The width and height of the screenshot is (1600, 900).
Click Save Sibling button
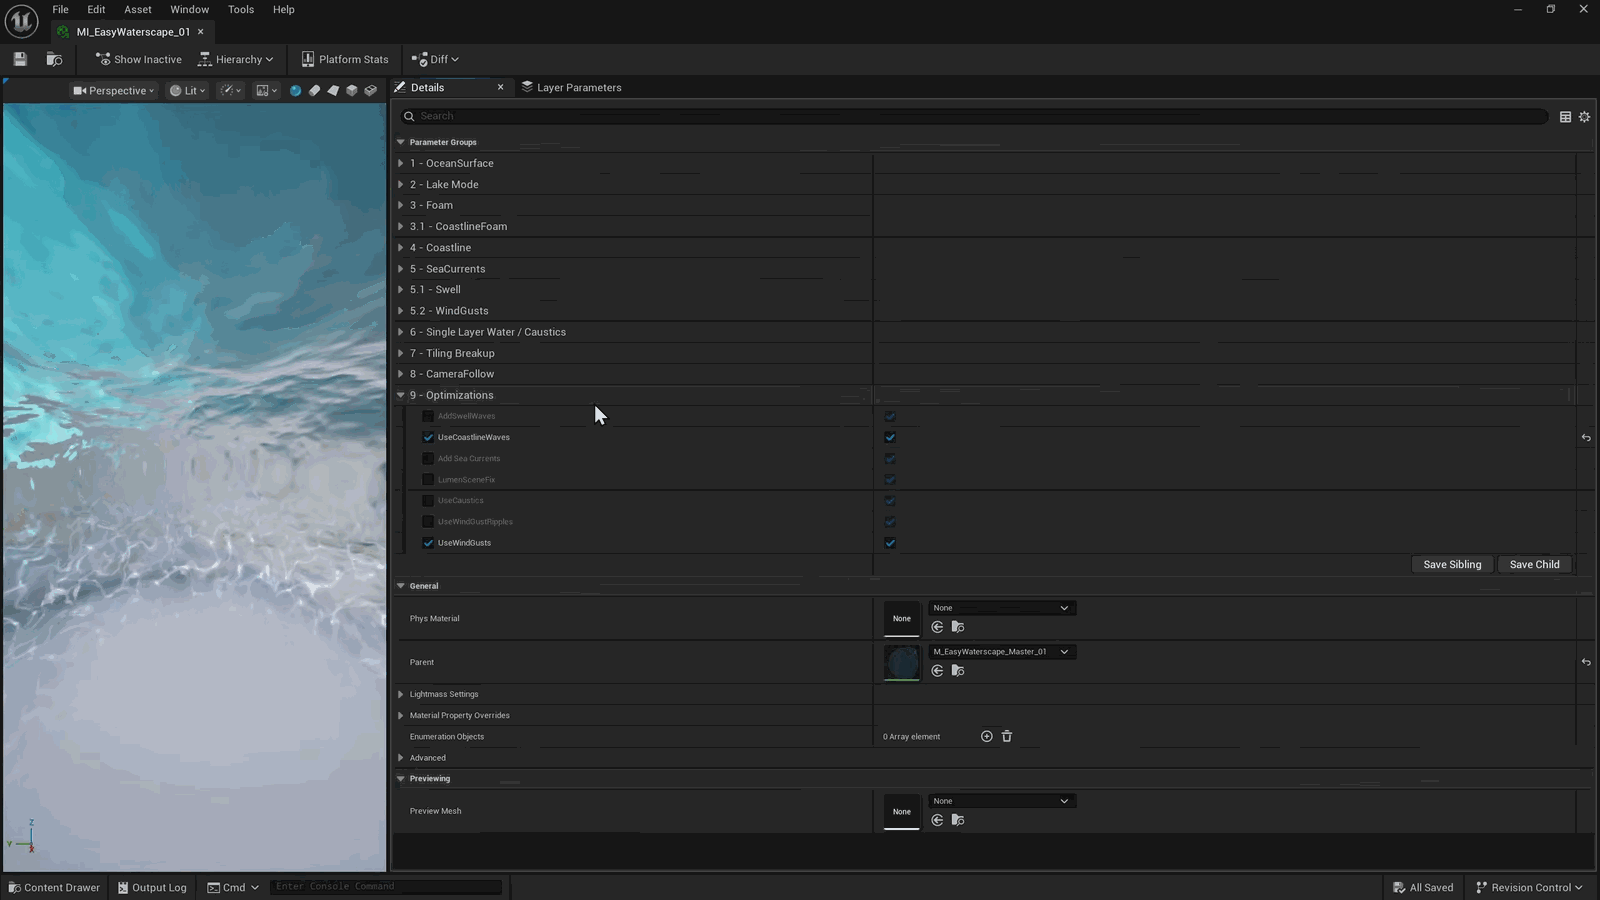(x=1452, y=564)
